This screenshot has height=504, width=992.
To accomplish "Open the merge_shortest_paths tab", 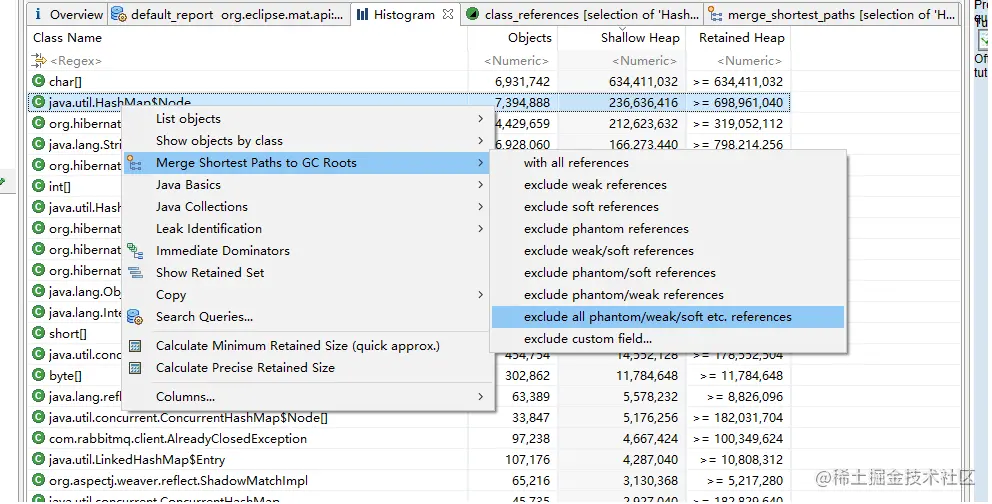I will coord(833,14).
